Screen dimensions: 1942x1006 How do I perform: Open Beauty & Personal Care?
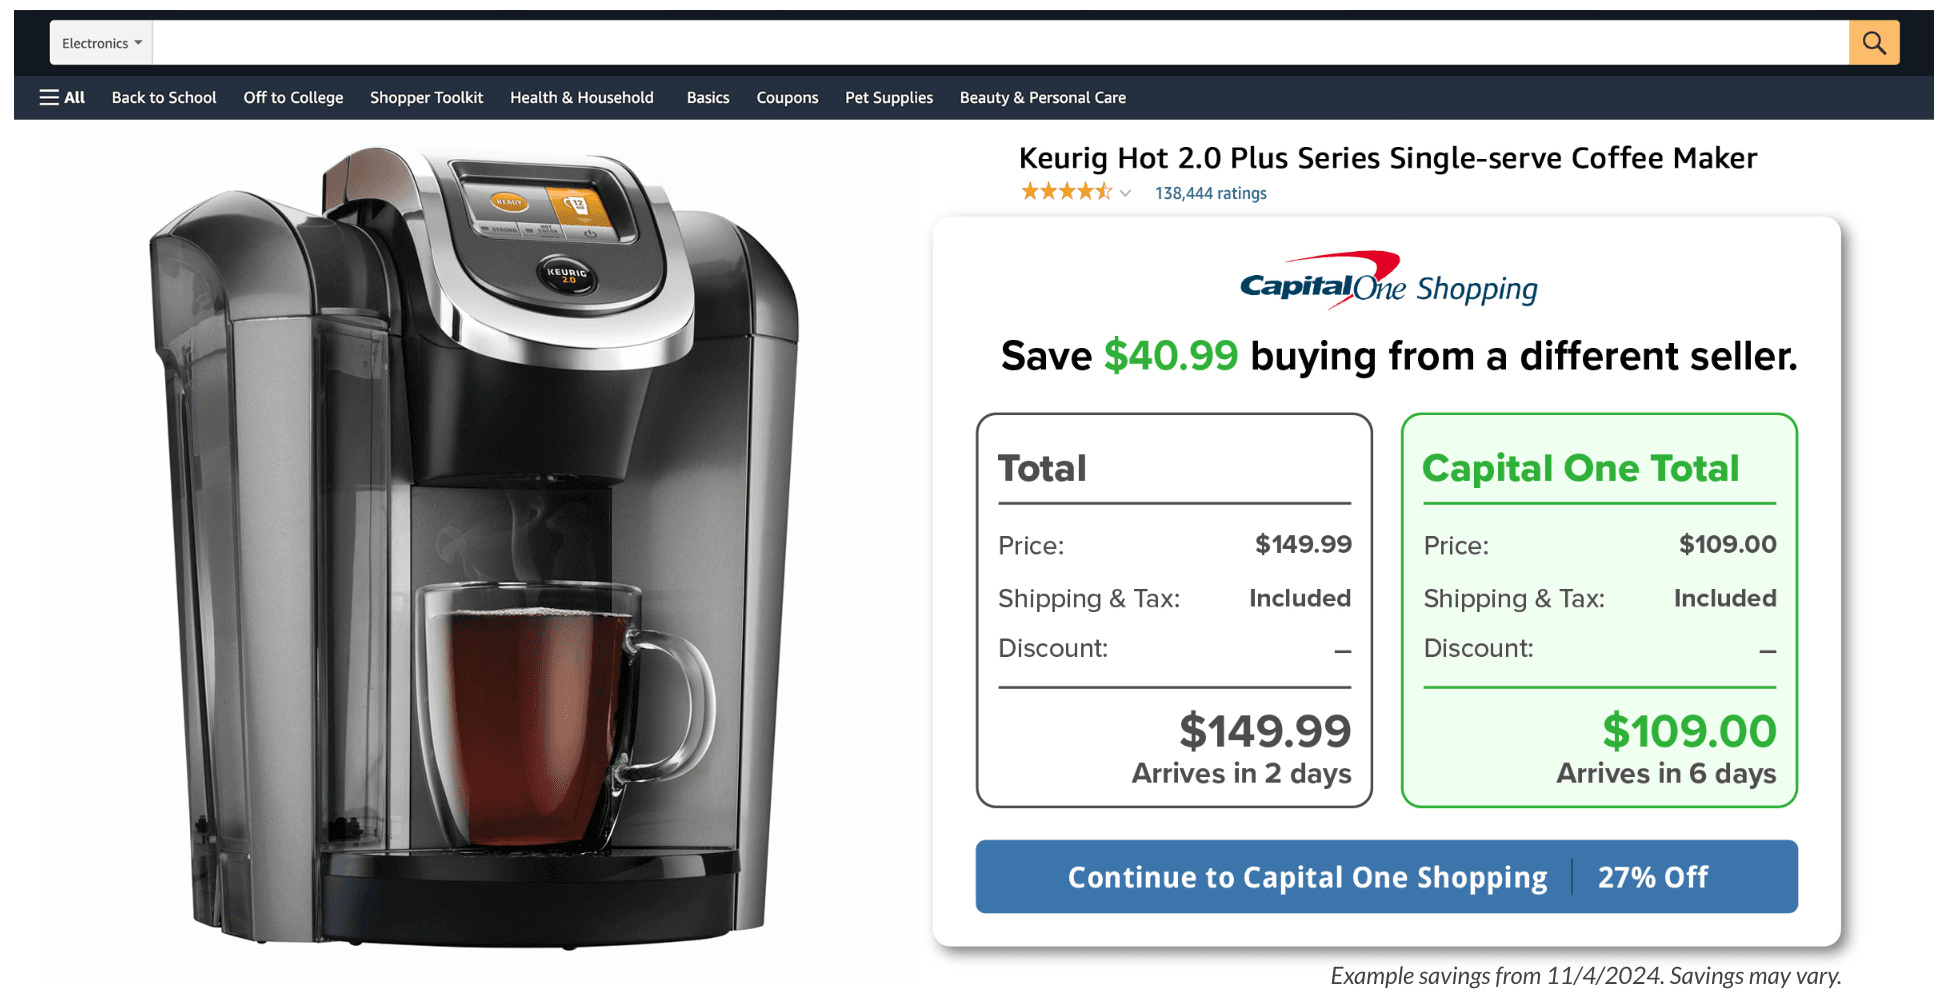pos(1042,98)
